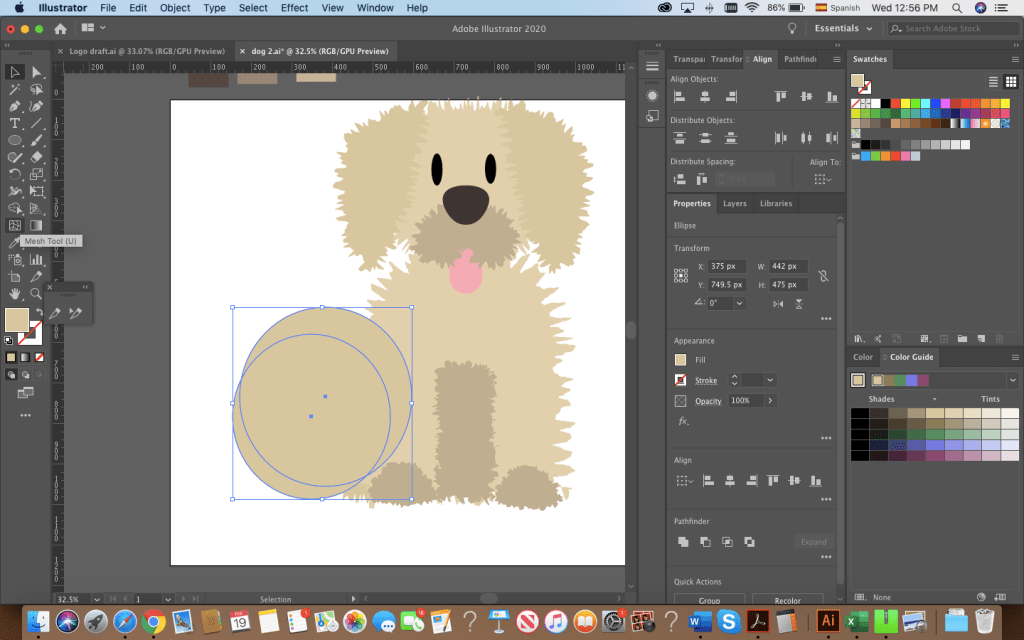Click Vertical Align Top in the Align panel
The image size is (1024, 640).
point(780,96)
